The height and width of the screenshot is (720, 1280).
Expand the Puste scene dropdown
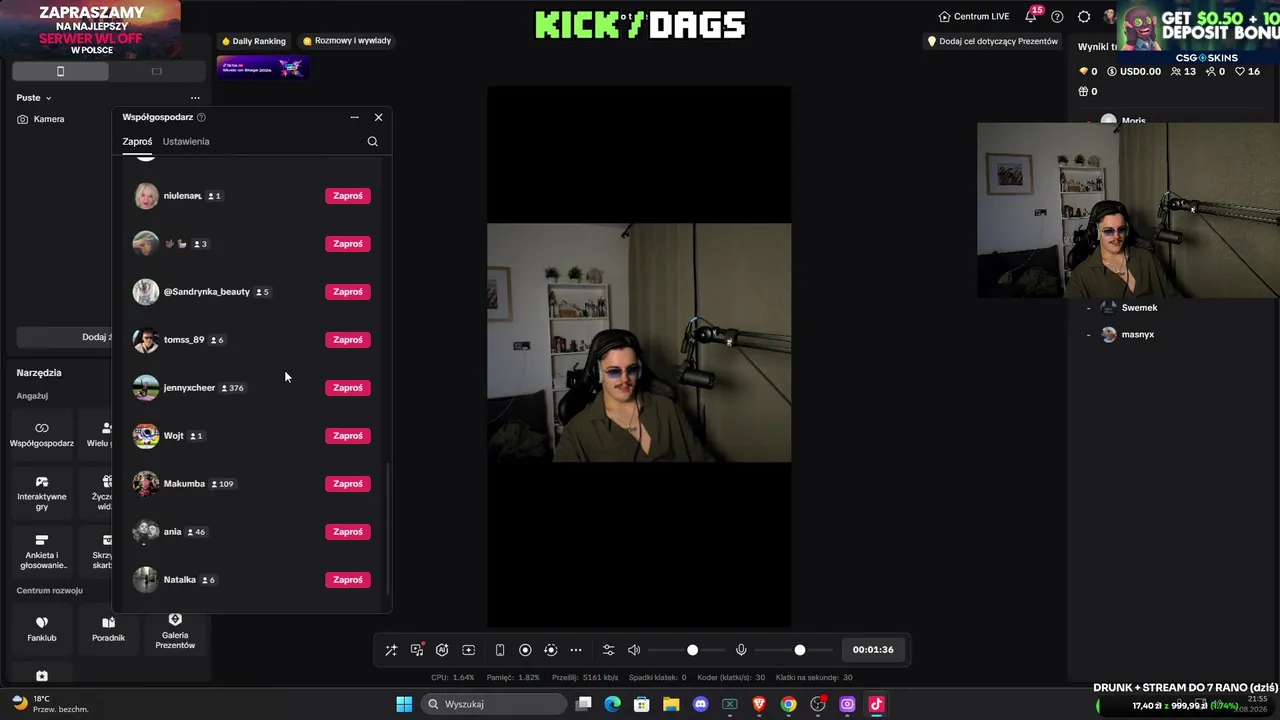pyautogui.click(x=34, y=98)
